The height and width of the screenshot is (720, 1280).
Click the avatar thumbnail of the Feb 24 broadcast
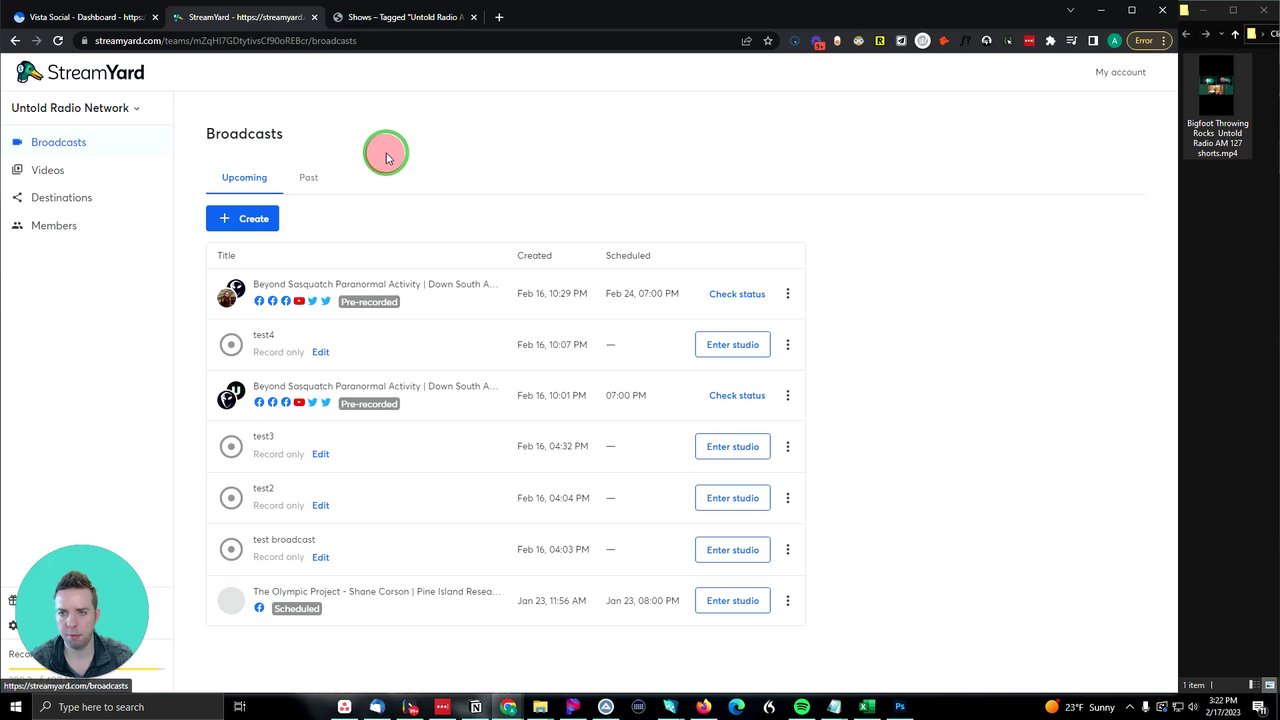click(x=231, y=294)
